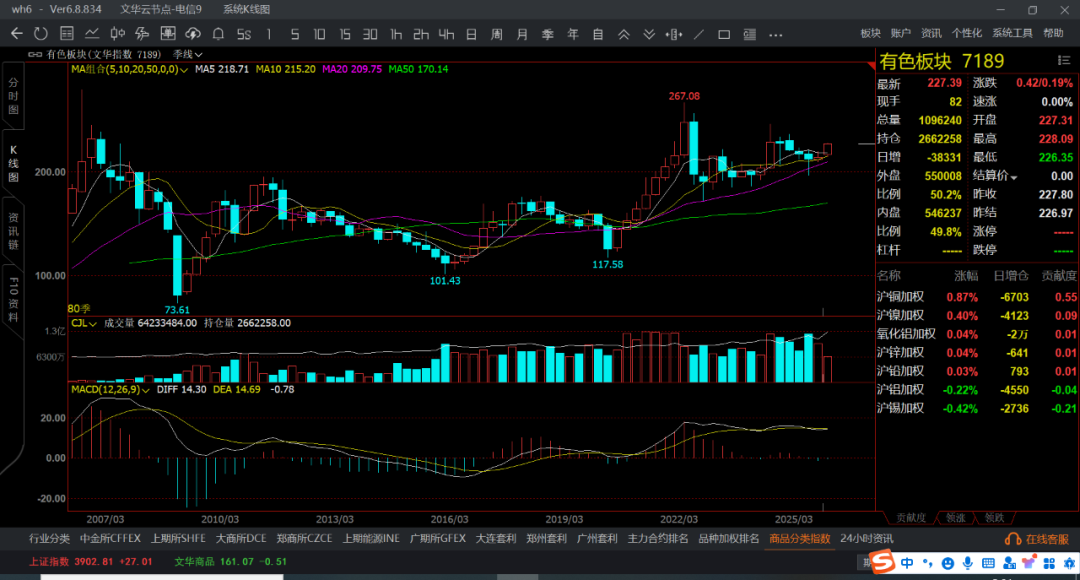Expand the 结算价 dropdown arrow

(x=1014, y=177)
